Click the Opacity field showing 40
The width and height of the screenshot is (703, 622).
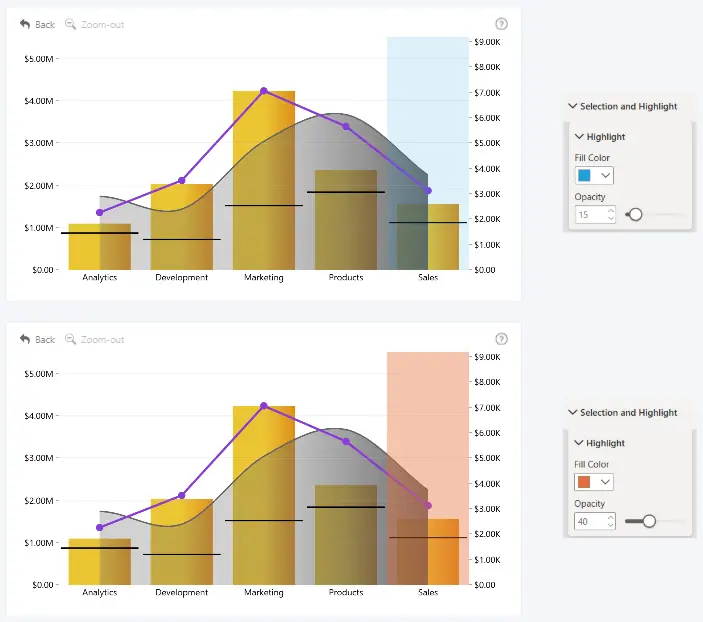tap(595, 522)
